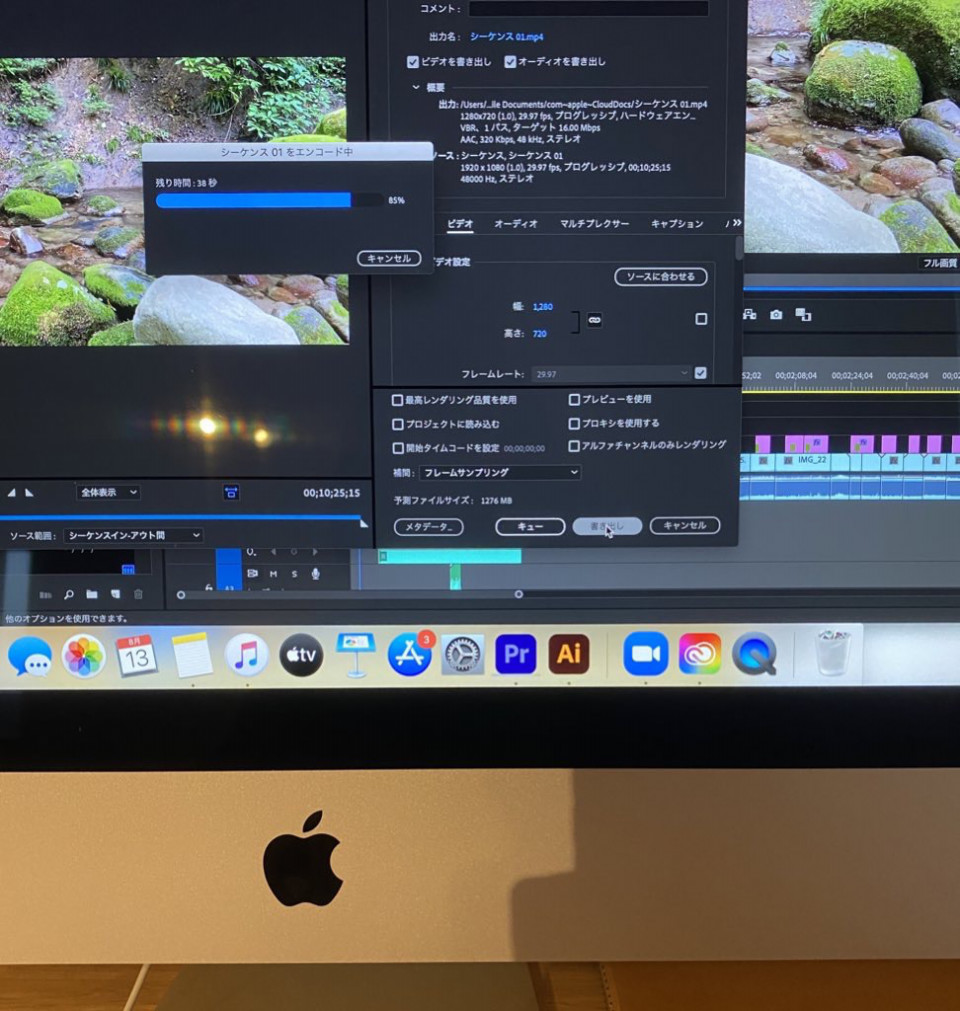Screen dimensions: 960x1011
Task: Click the Export Frame camera icon
Action: (x=776, y=314)
